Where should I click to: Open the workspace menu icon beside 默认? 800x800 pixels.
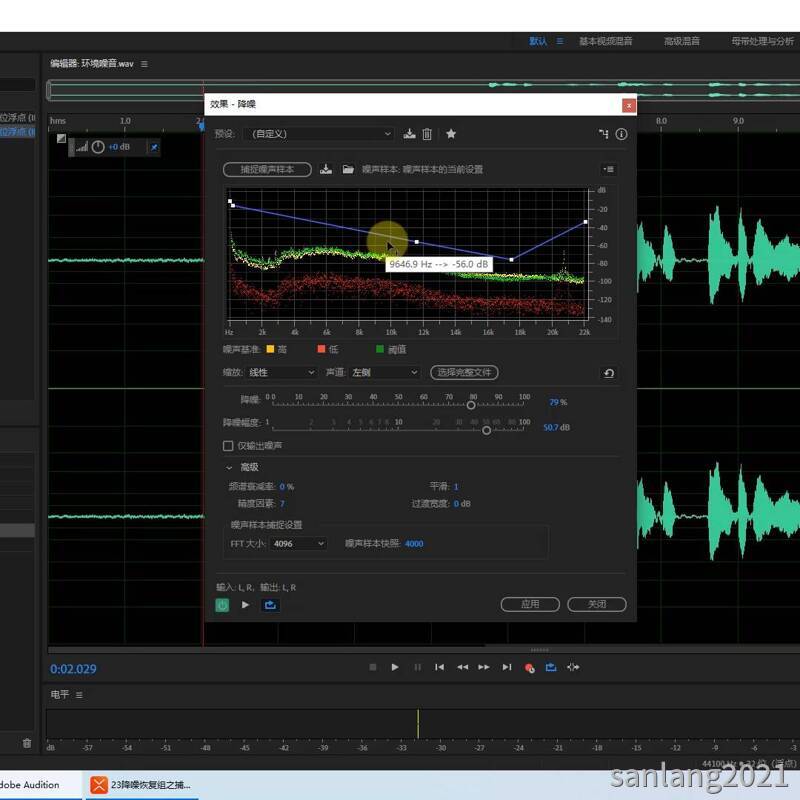coord(560,41)
